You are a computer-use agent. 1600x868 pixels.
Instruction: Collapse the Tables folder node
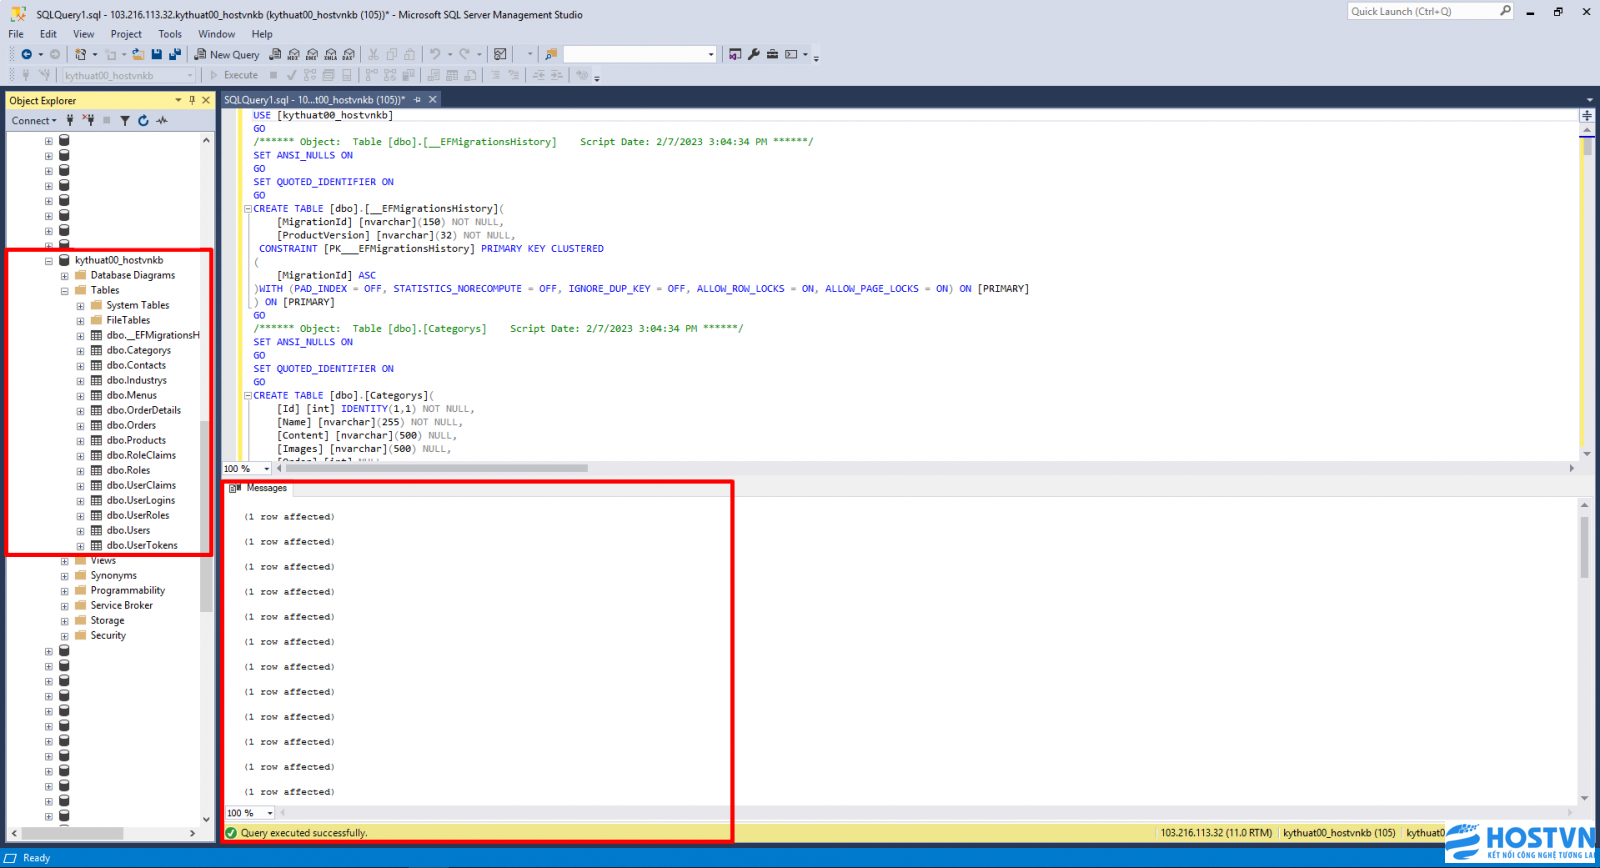[64, 291]
